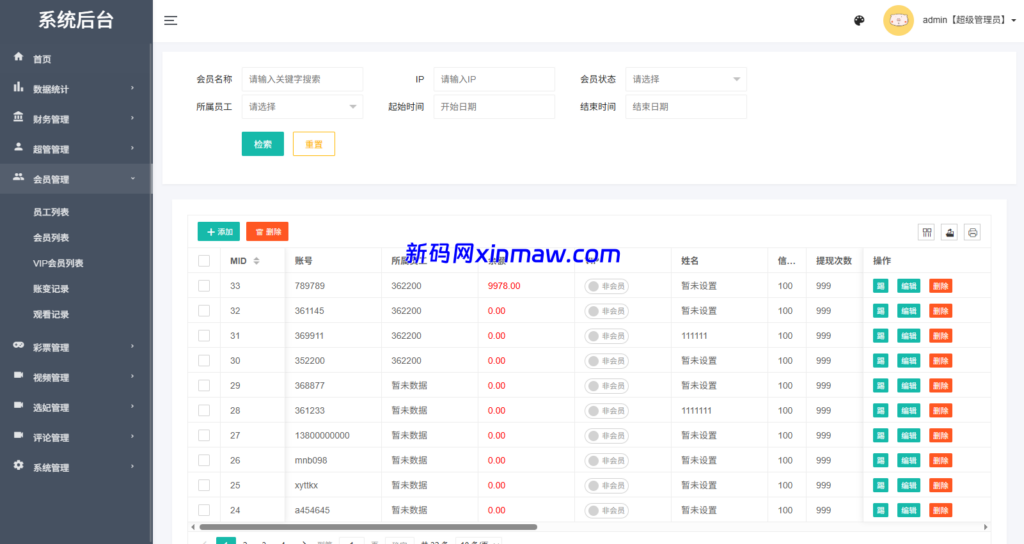Expand the 超管管理 sidebar menu
Image resolution: width=1024 pixels, height=544 pixels.
(x=76, y=149)
